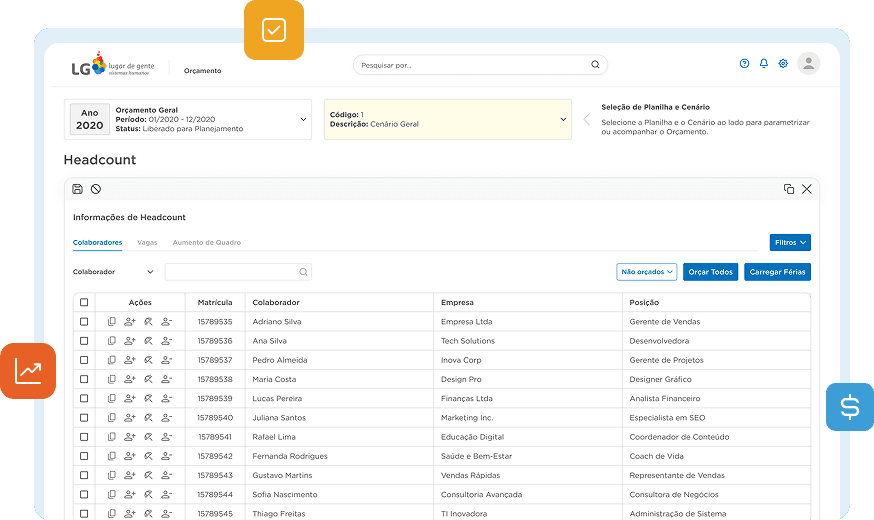This screenshot has width=874, height=520.
Task: Open the Não orçados dropdown
Action: (x=647, y=272)
